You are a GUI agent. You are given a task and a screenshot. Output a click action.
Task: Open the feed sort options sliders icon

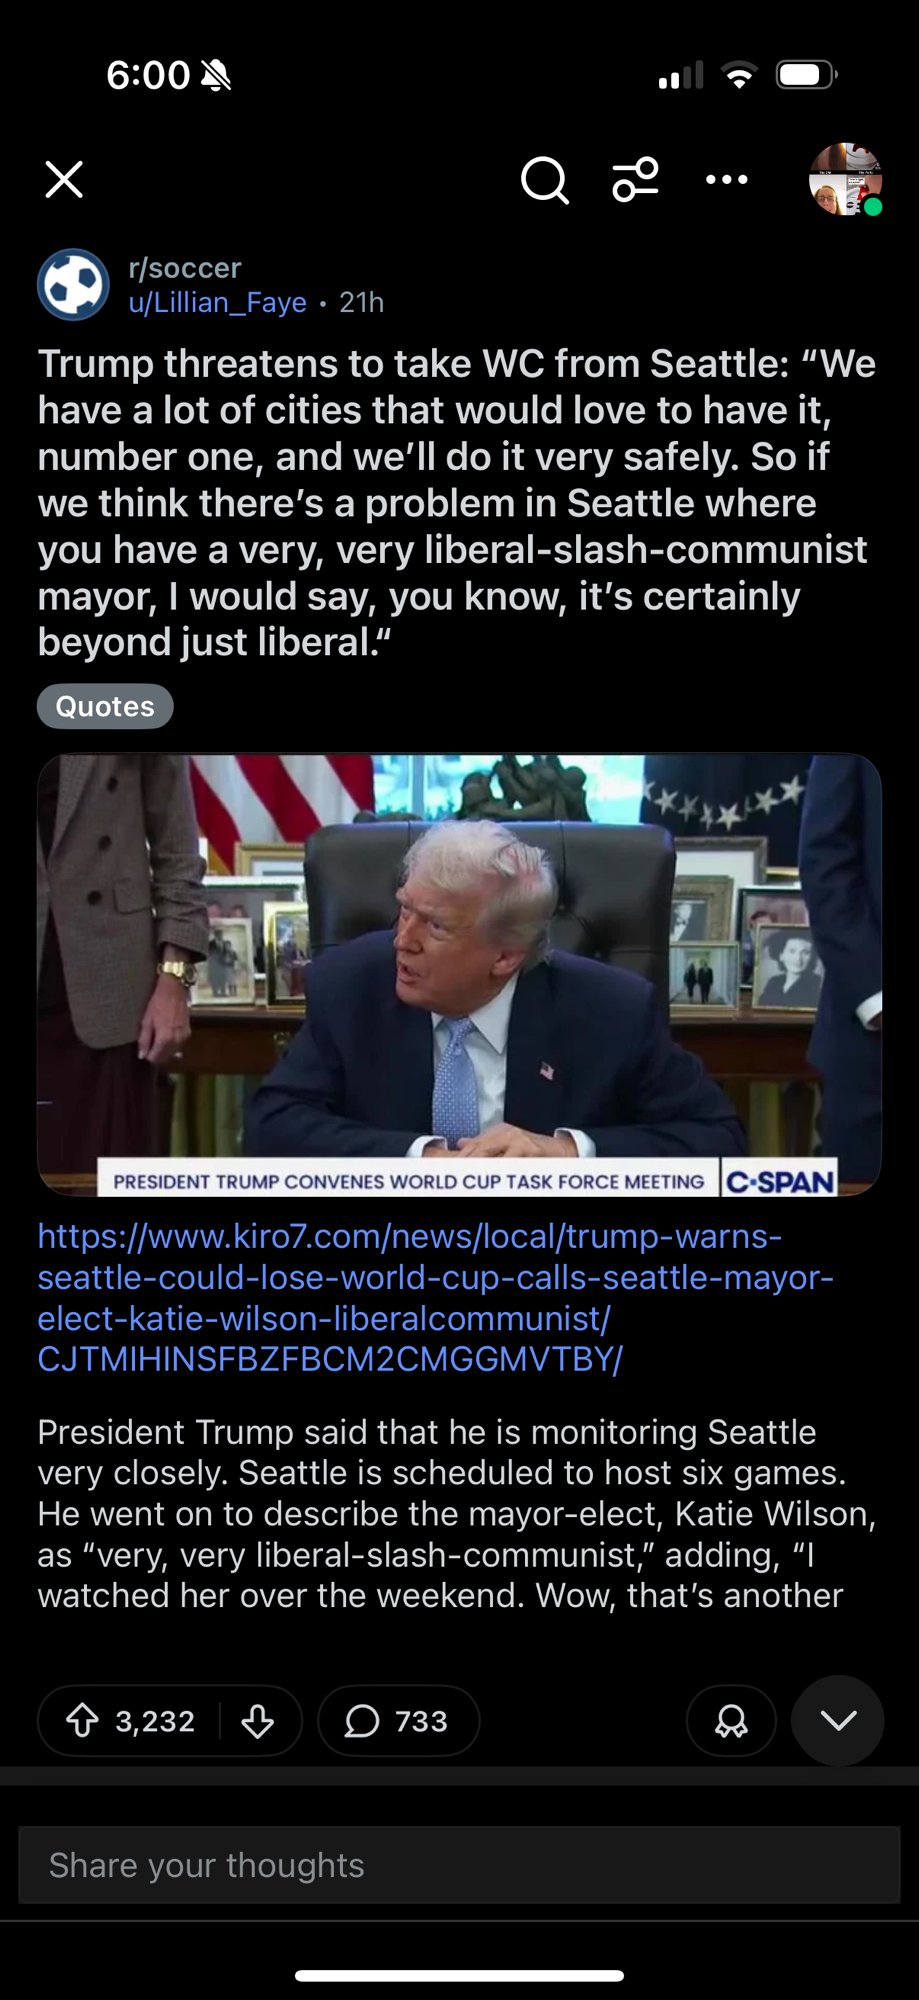pos(636,180)
